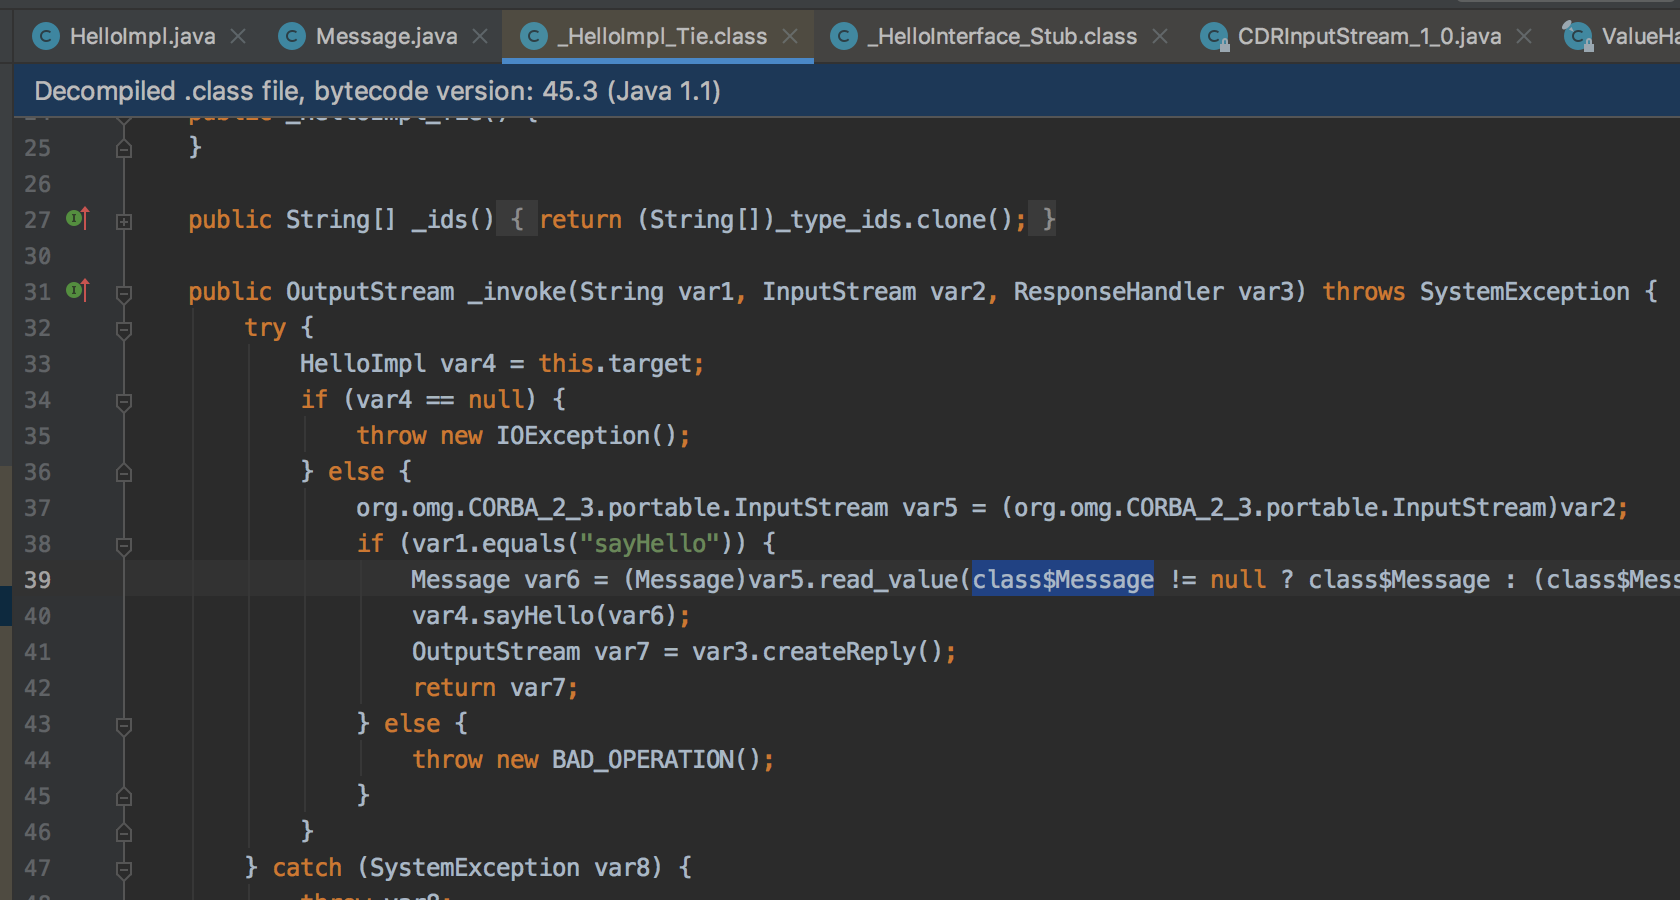1680x900 pixels.
Task: Click this.target on line 33
Action: coord(615,363)
